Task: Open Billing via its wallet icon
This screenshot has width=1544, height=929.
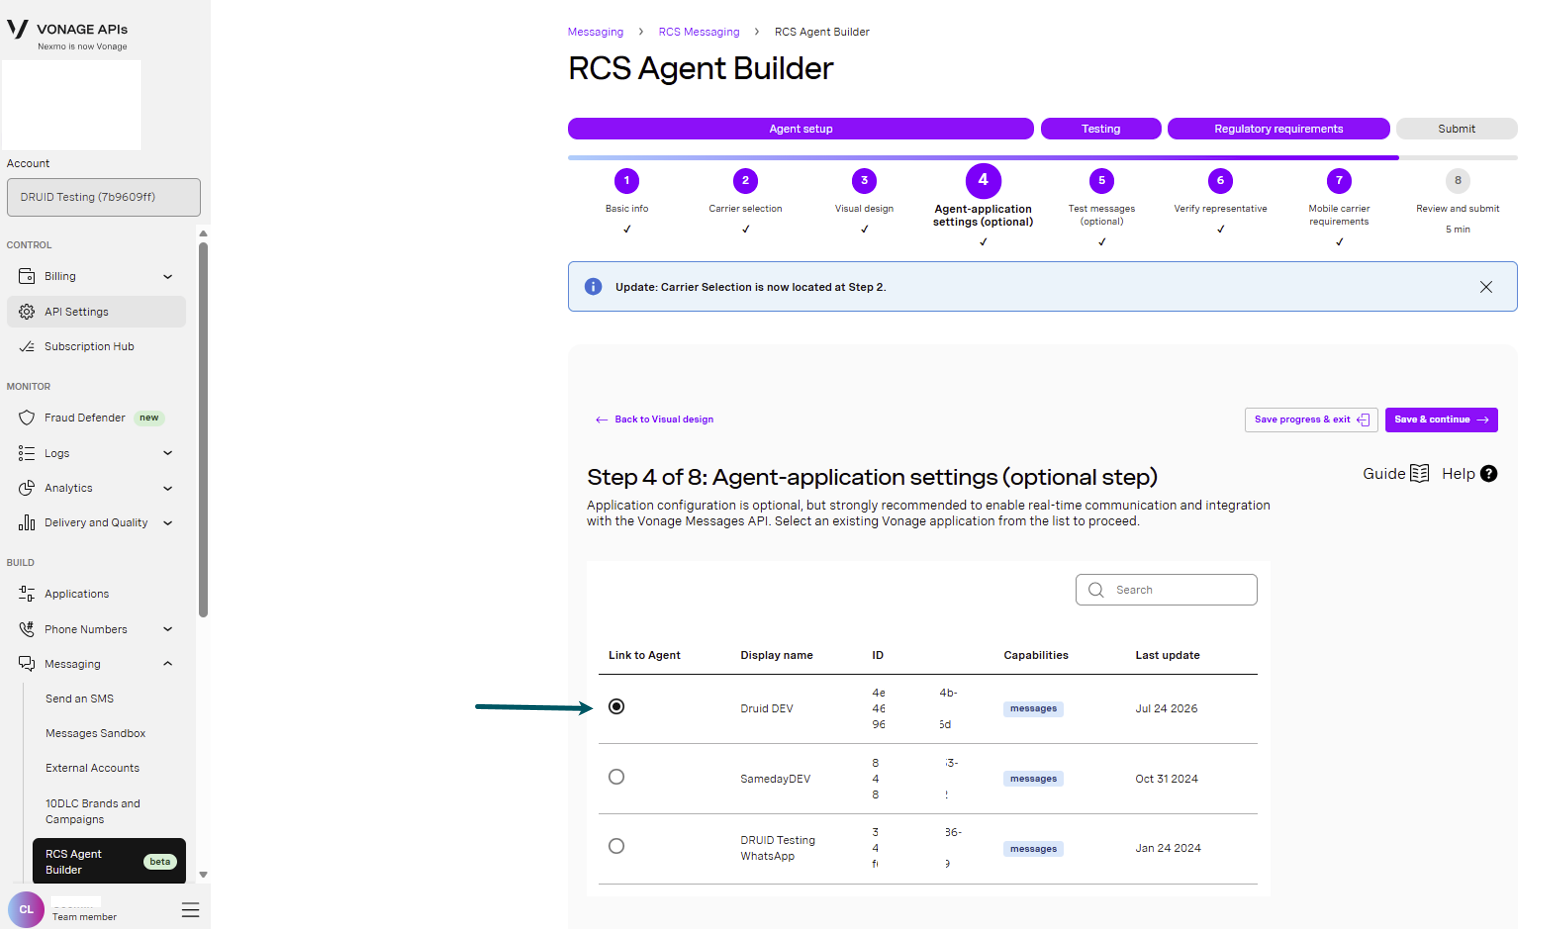Action: [x=27, y=276]
